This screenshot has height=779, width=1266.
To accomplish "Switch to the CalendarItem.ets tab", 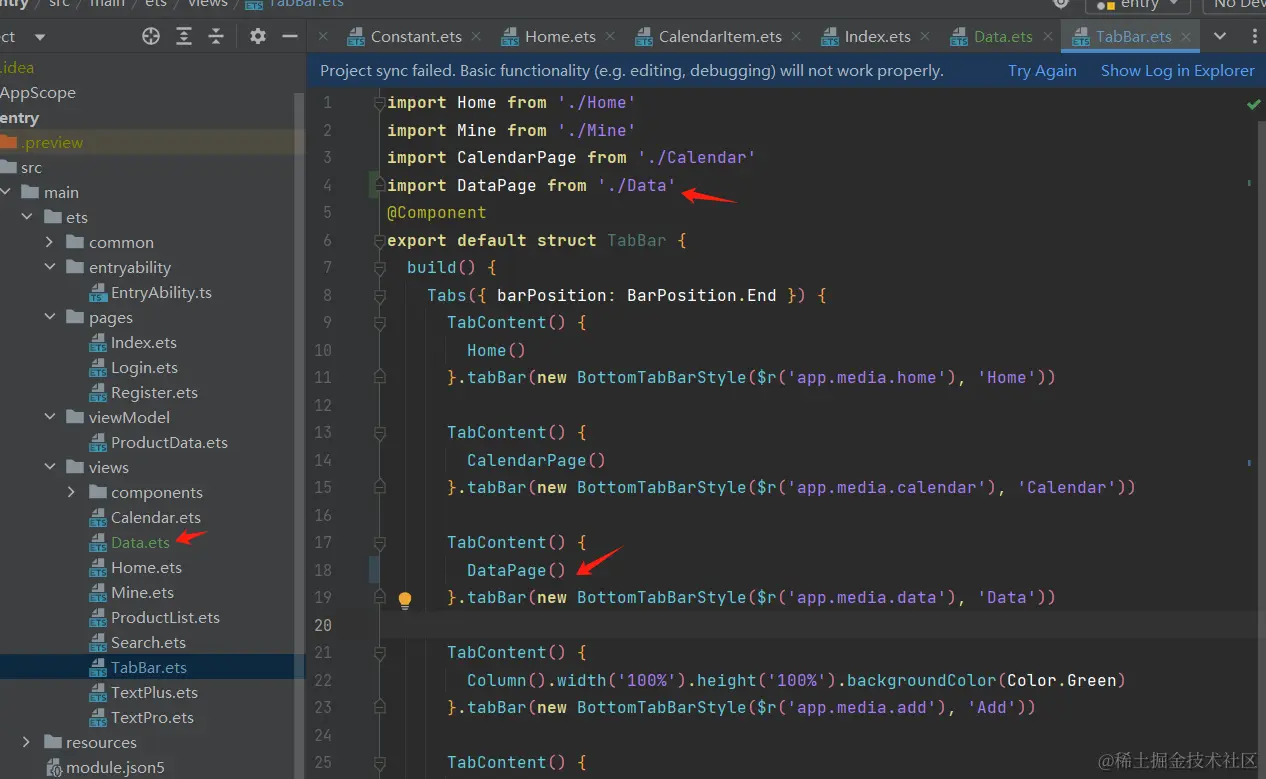I will 720,36.
